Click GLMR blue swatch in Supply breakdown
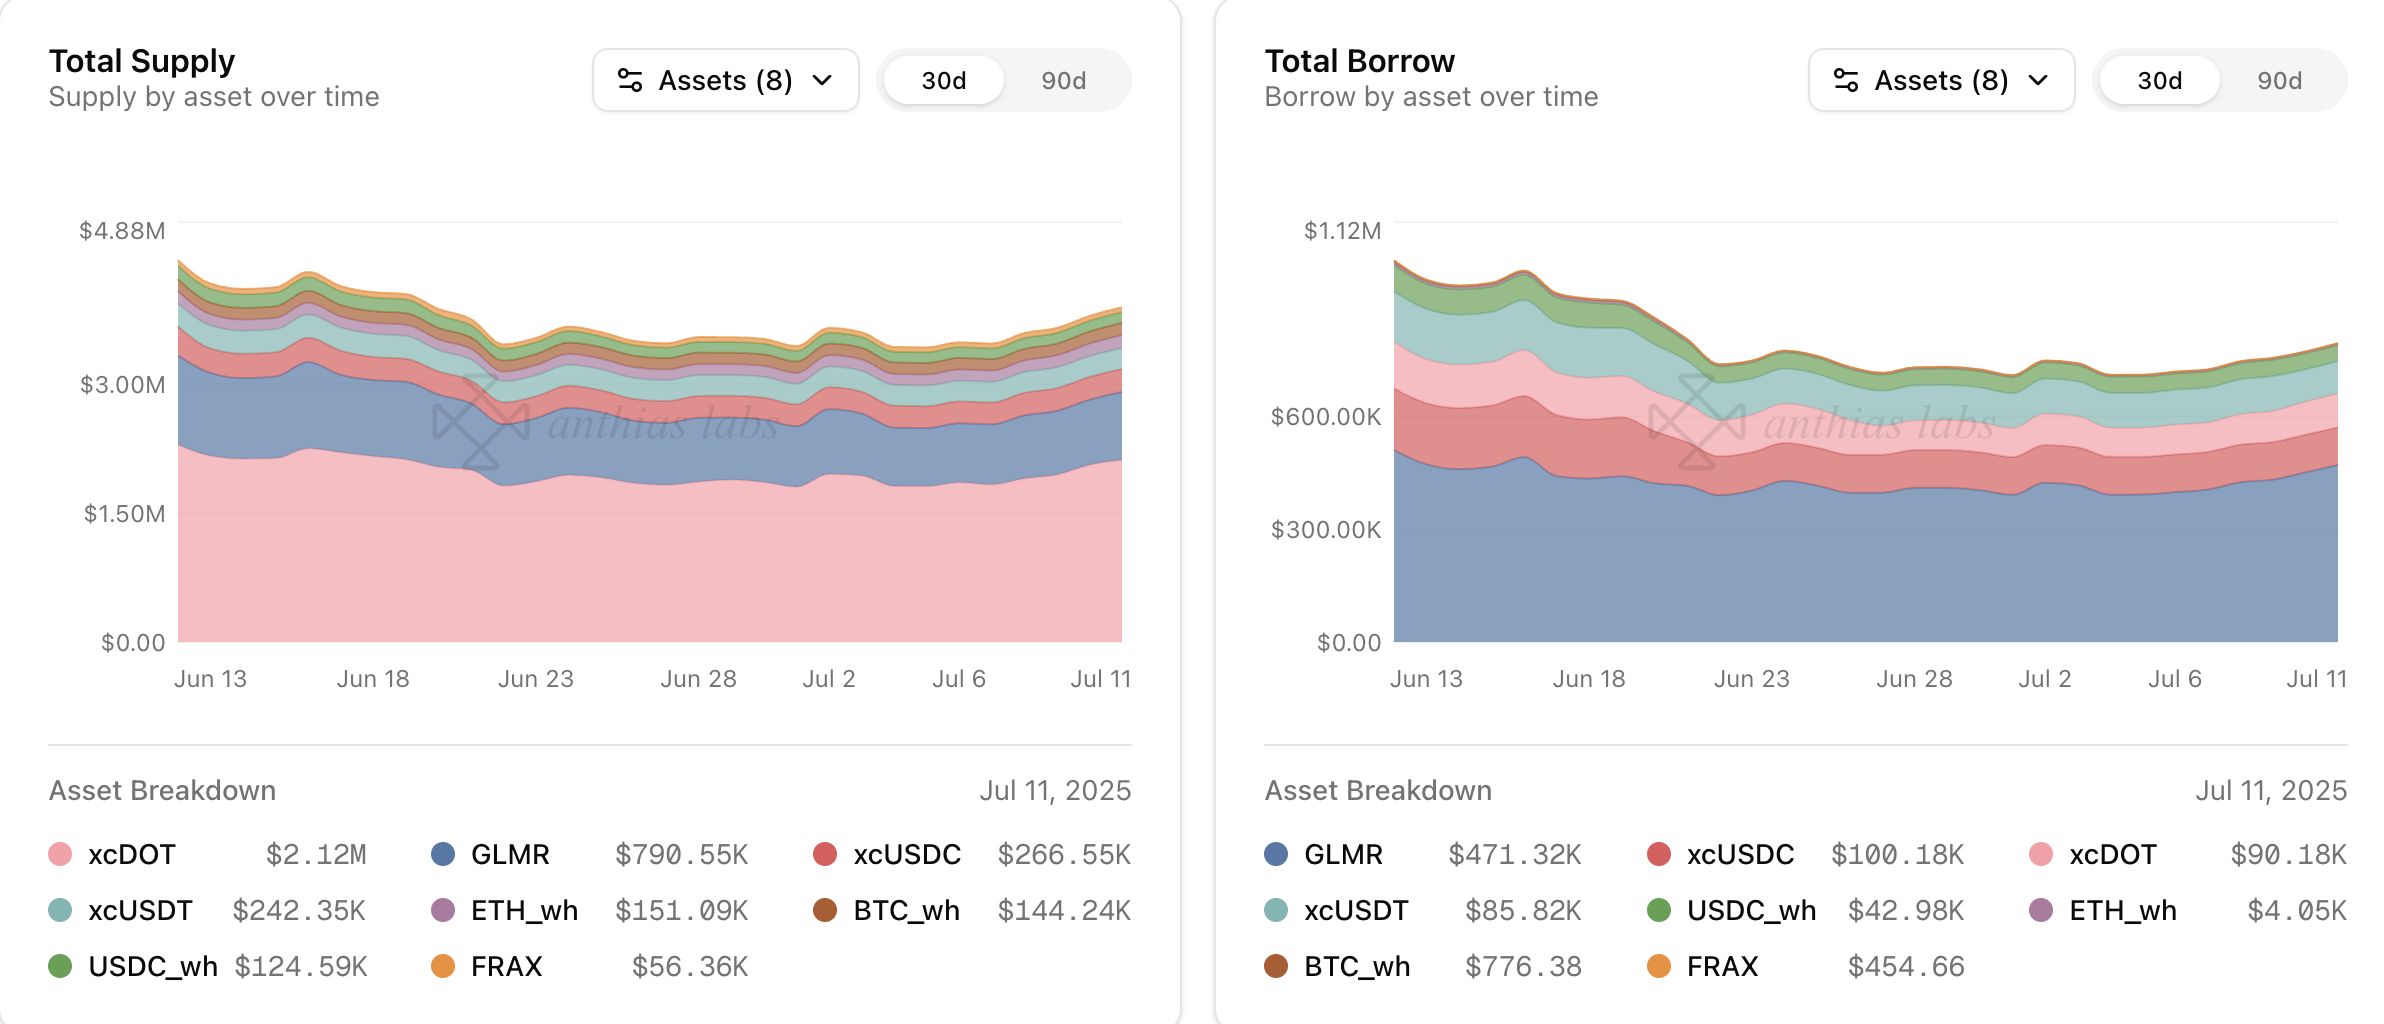The width and height of the screenshot is (2384, 1024). point(443,854)
